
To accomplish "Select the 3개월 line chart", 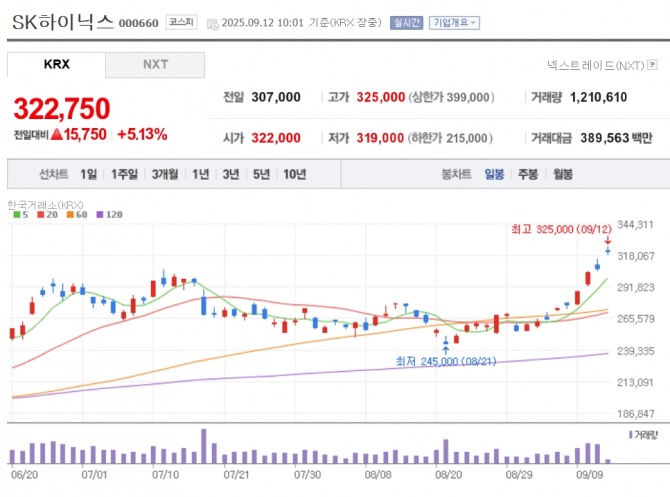I will click(165, 174).
